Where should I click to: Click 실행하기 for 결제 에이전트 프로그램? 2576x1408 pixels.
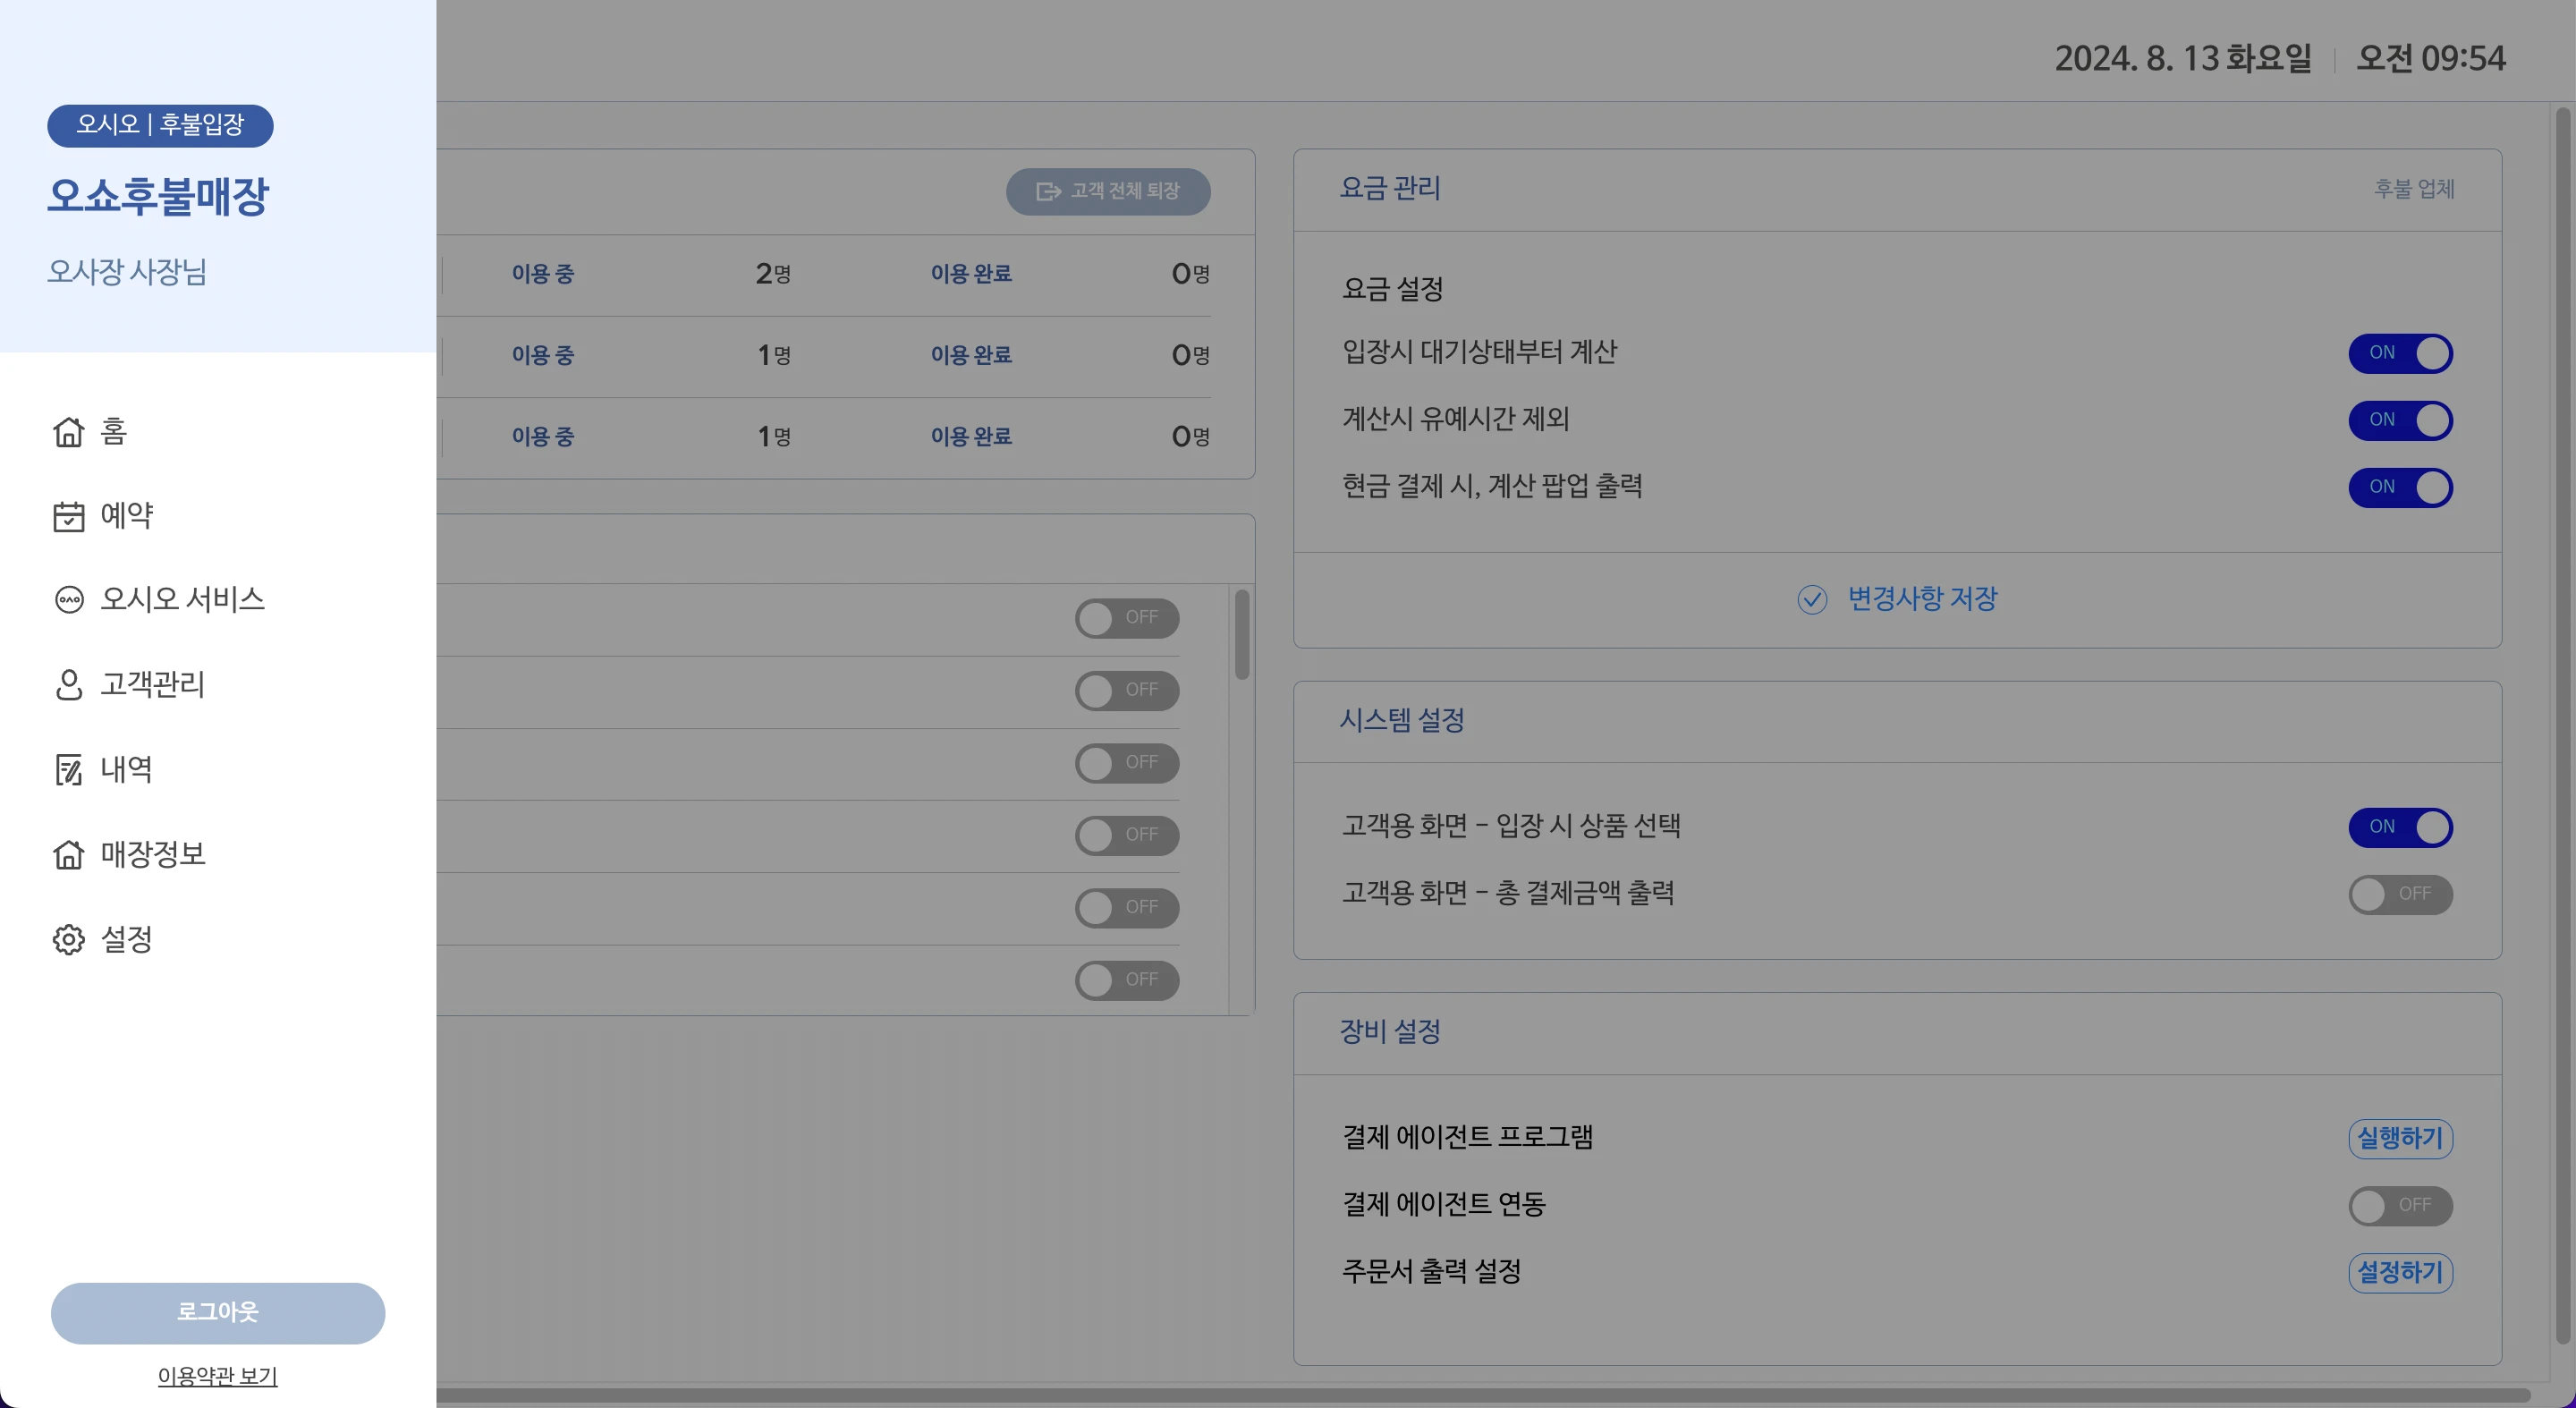[x=2400, y=1138]
